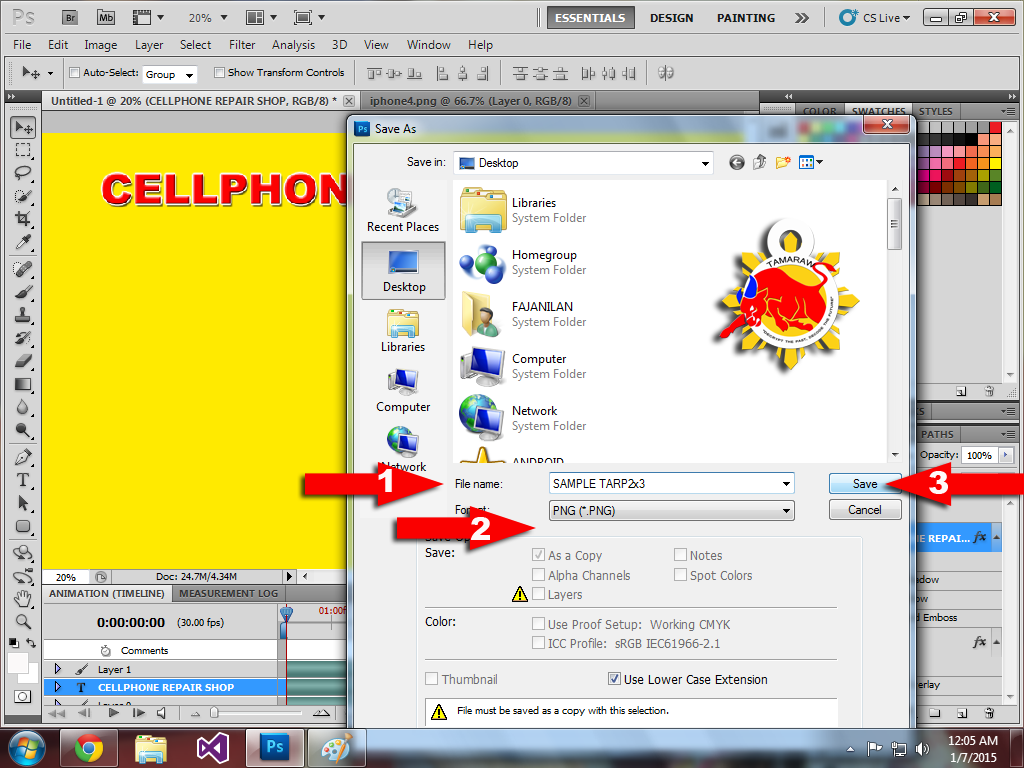This screenshot has height=768, width=1024.
Task: Select the Move tool in toolbox
Action: point(23,127)
